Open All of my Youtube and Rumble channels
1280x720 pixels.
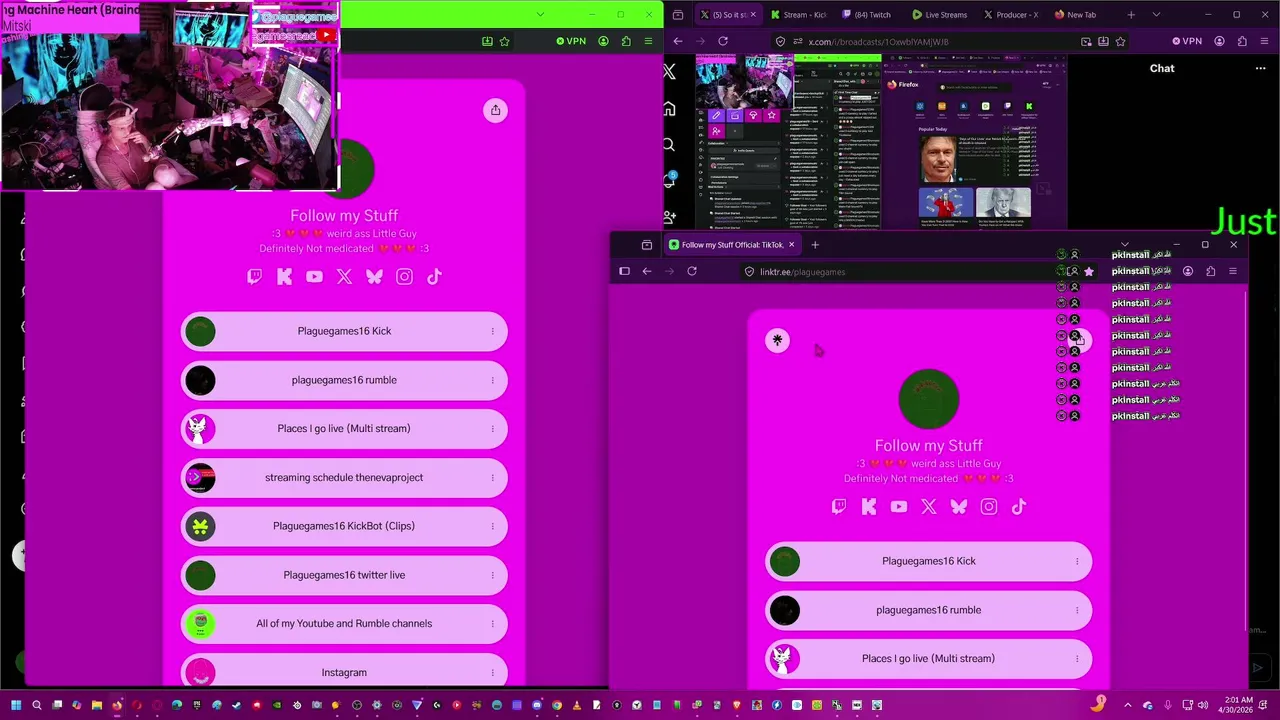click(x=344, y=624)
